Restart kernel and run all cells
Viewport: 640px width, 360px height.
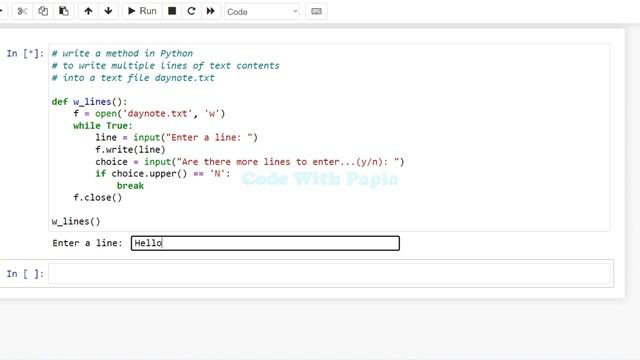pyautogui.click(x=210, y=11)
